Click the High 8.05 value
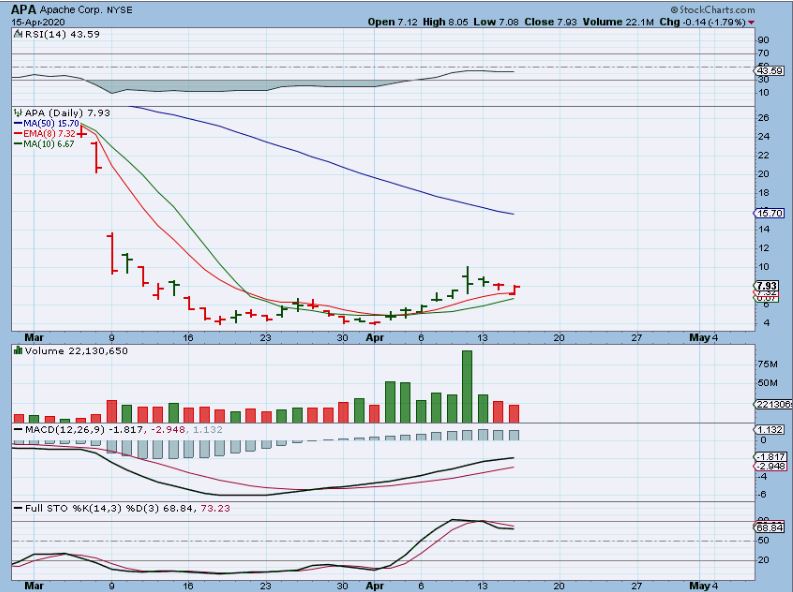The image size is (793, 592). (445, 22)
